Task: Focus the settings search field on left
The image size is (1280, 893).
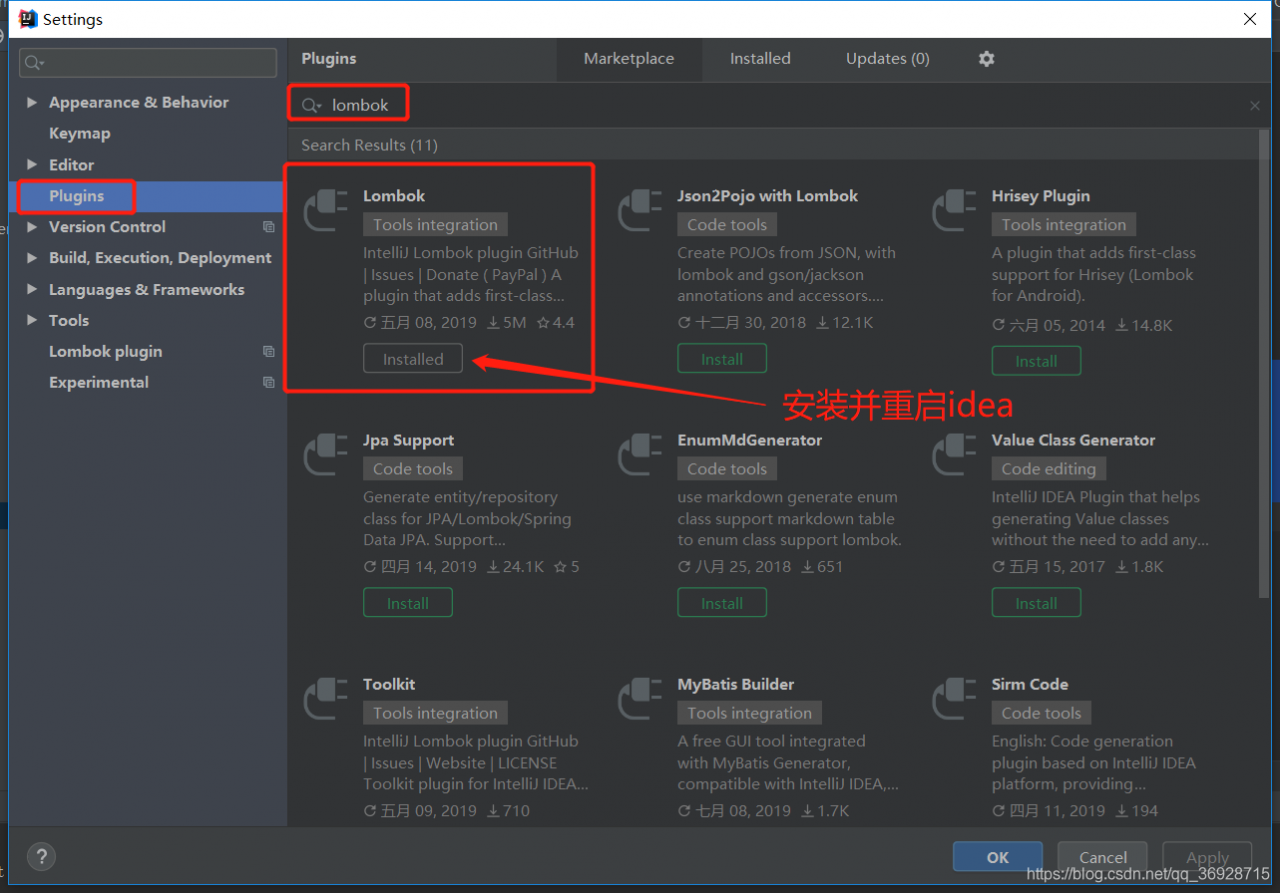Action: (x=148, y=62)
